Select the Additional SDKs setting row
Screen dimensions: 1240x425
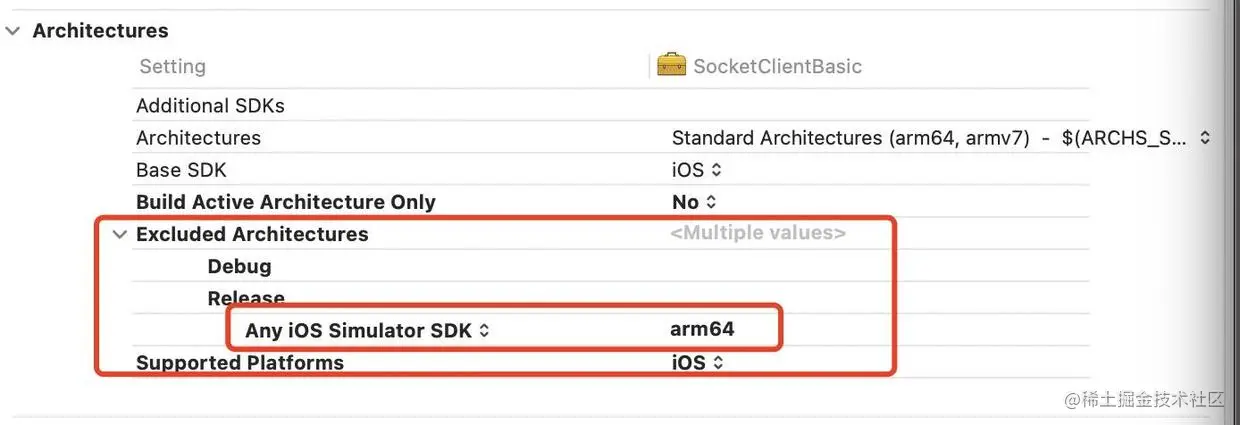click(210, 106)
